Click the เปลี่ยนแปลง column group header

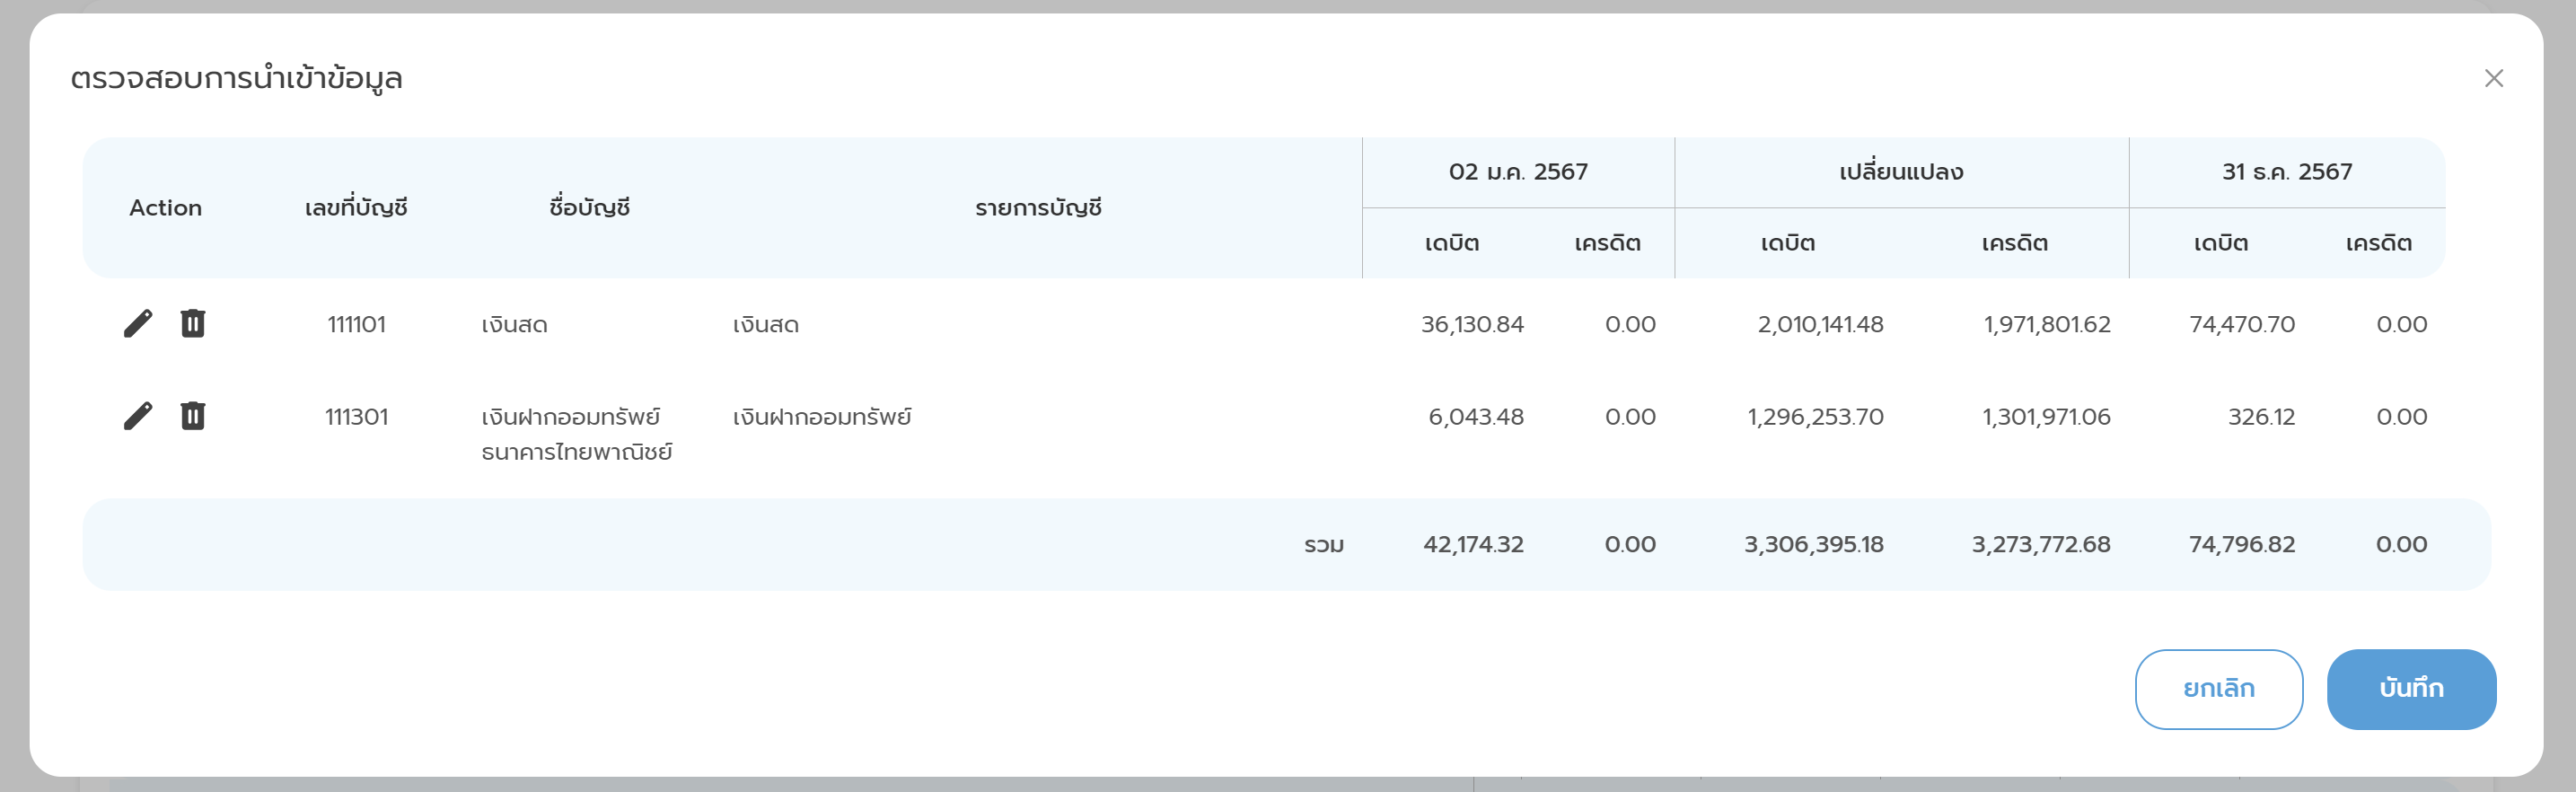point(1900,172)
